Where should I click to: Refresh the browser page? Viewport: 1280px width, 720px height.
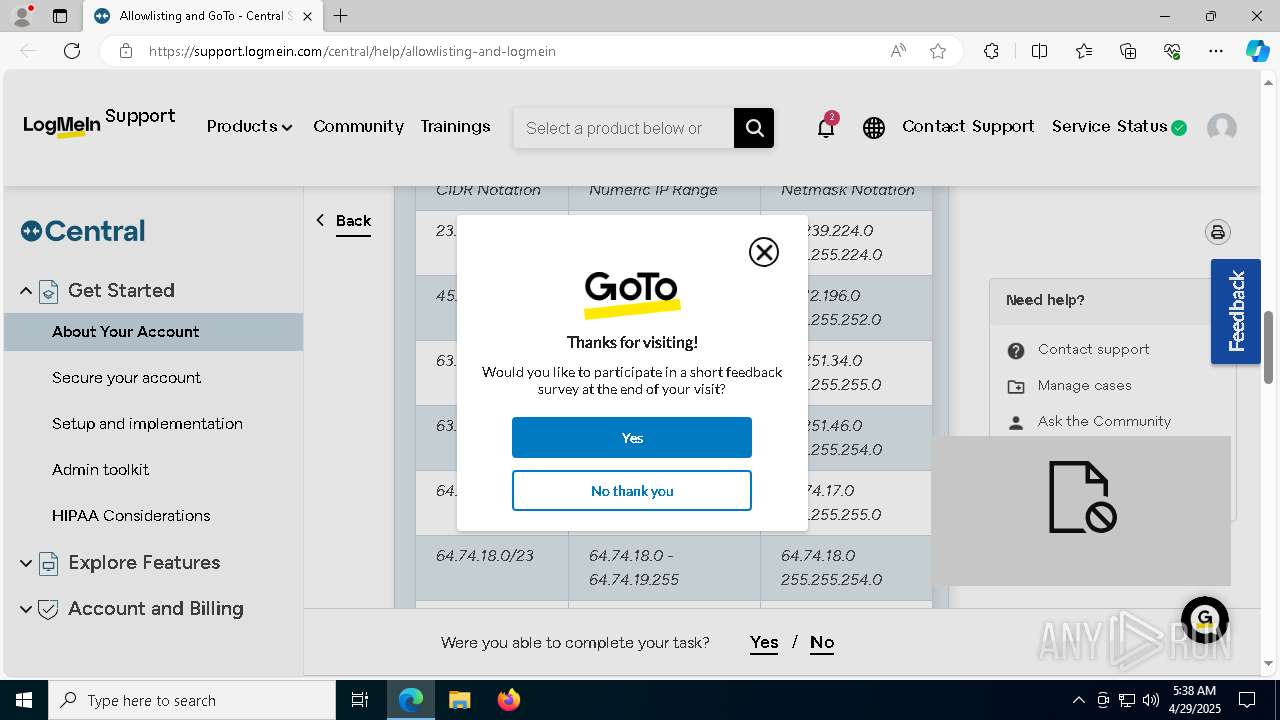72,51
